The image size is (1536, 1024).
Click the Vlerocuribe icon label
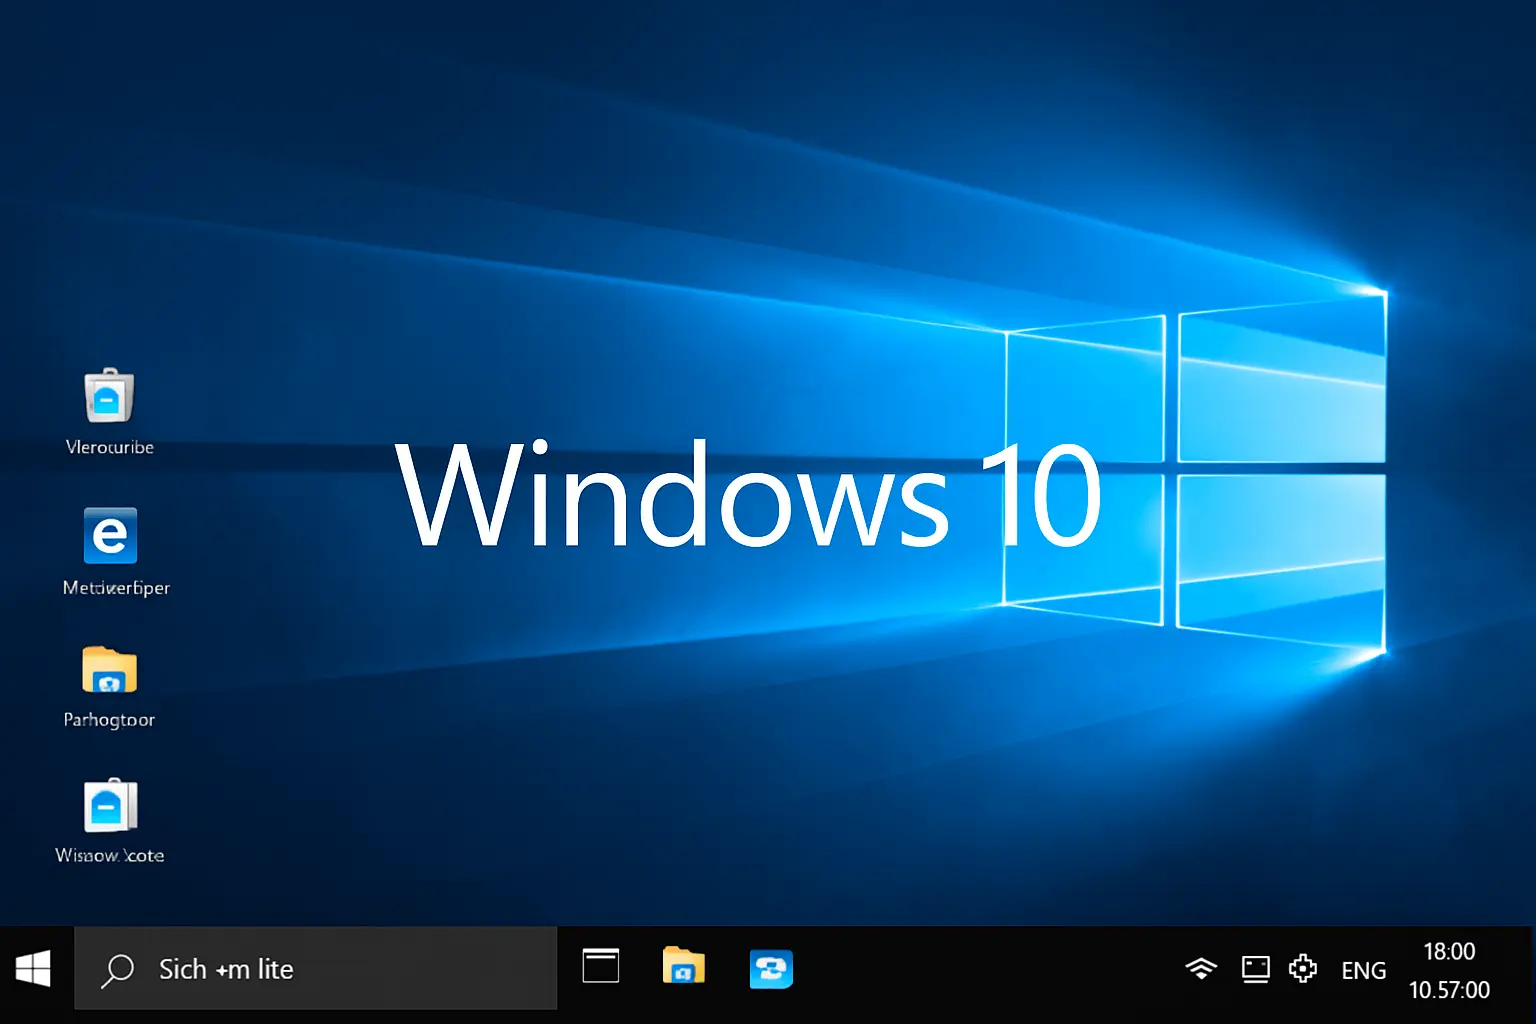(110, 447)
